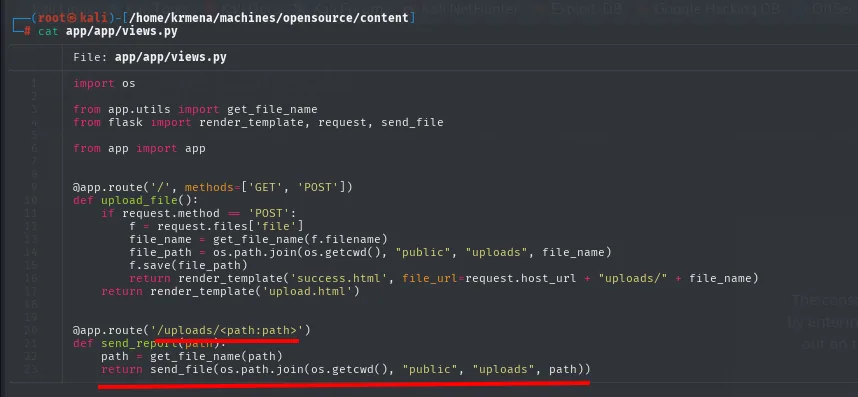Click the 'f.save(file_path)' line
Viewport: 858px width, 397px height.
tap(188, 265)
